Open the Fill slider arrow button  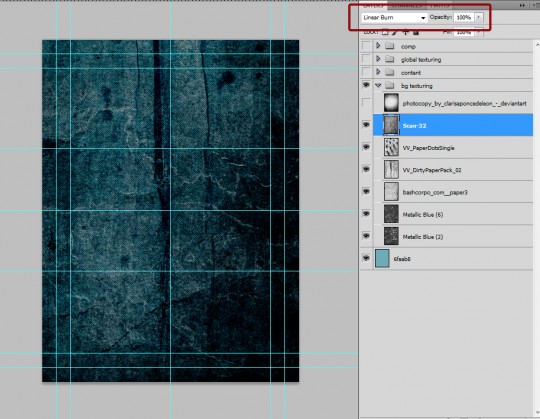[479, 33]
